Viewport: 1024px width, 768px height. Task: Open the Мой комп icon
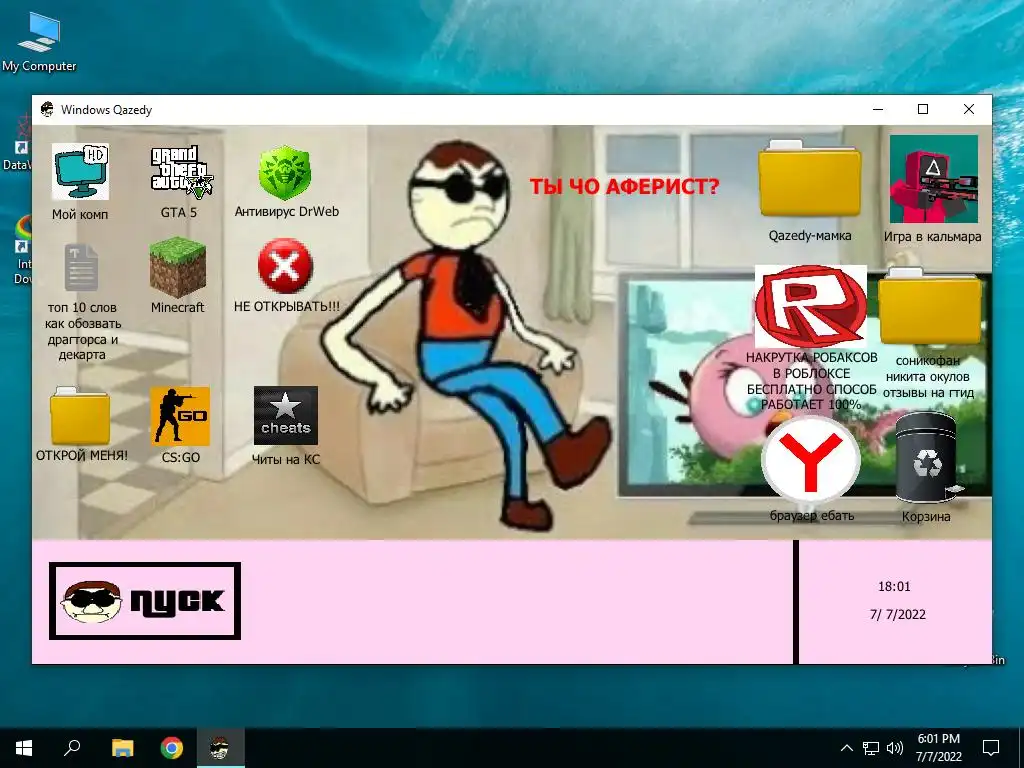pos(80,172)
